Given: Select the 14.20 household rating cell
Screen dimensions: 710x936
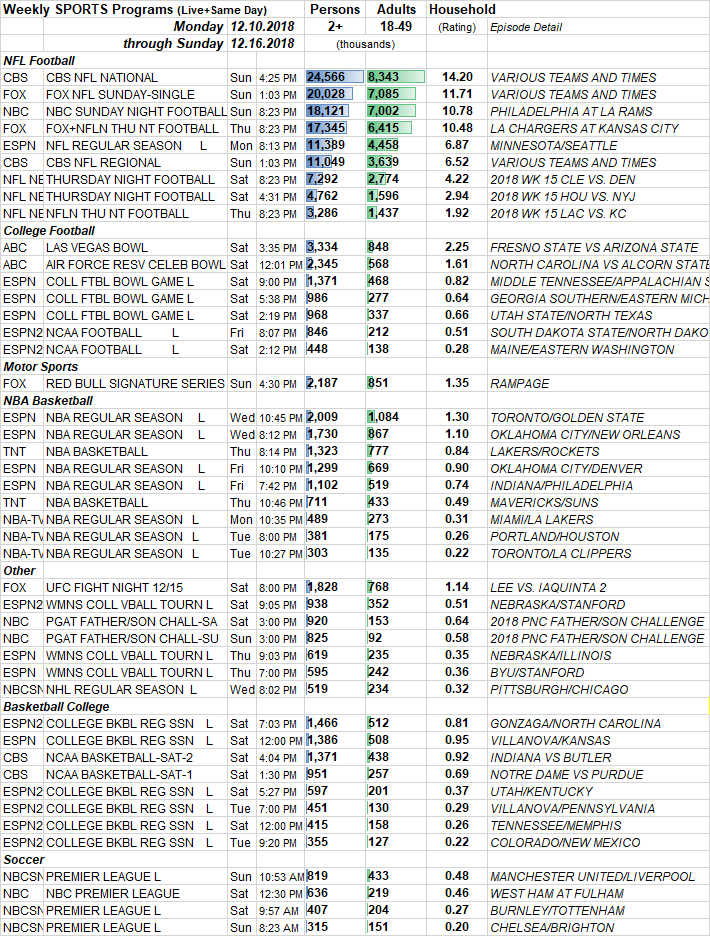Looking at the screenshot, I should [x=457, y=77].
